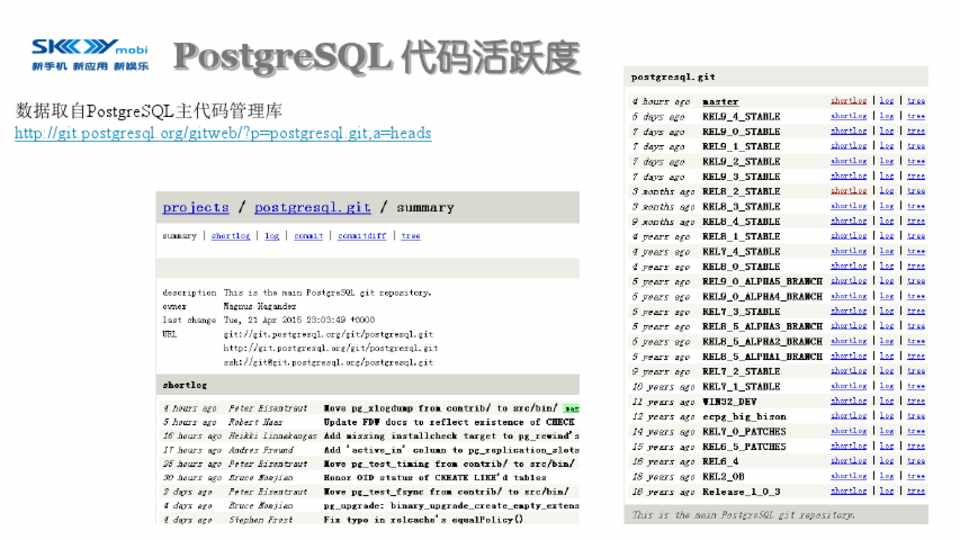Open the WIN32_DEV branch name
Viewport: 960px width, 540px height.
tap(733, 401)
